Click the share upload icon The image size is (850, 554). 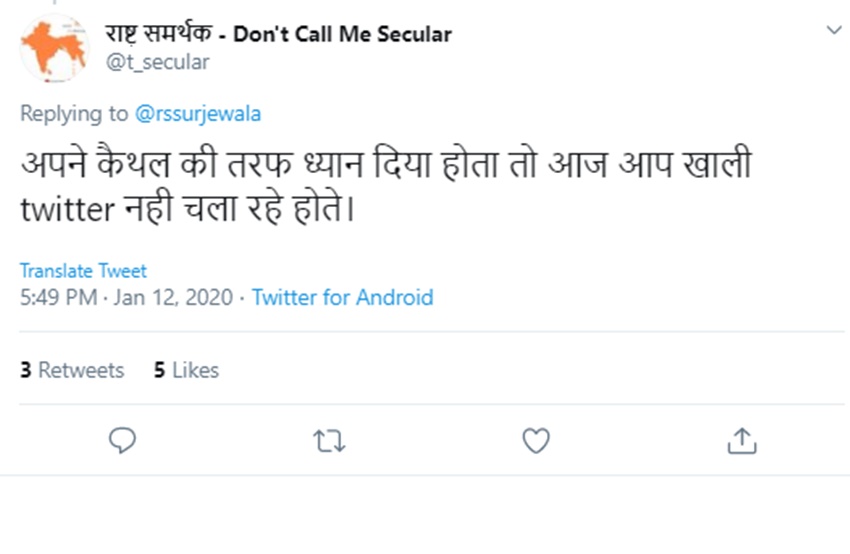tap(741, 440)
